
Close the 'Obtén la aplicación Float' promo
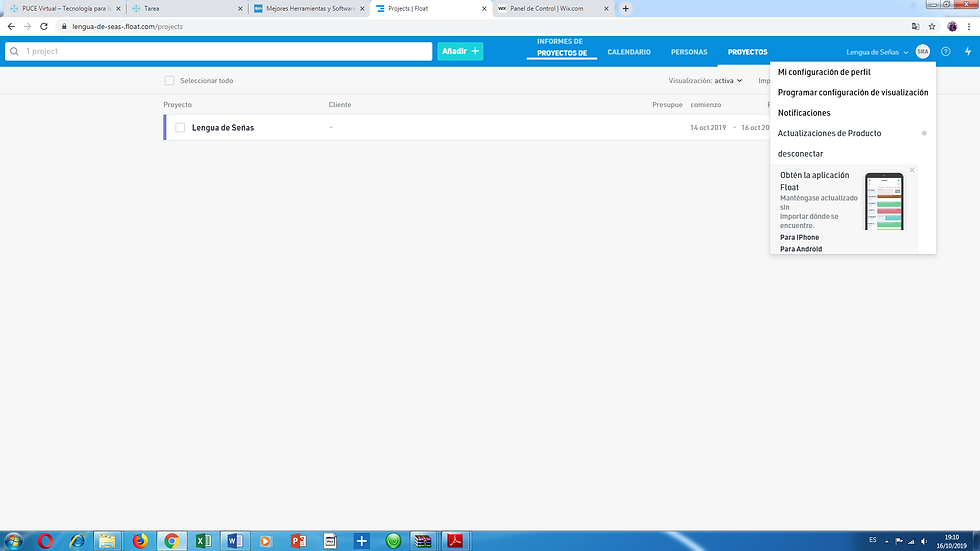912,170
